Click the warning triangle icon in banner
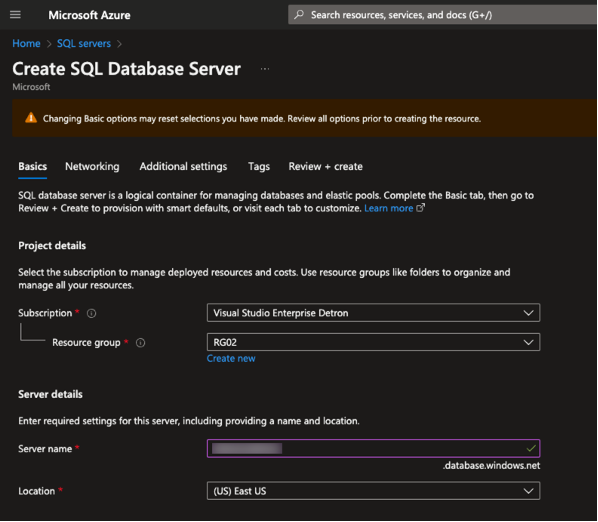598x522 pixels. coord(31,118)
